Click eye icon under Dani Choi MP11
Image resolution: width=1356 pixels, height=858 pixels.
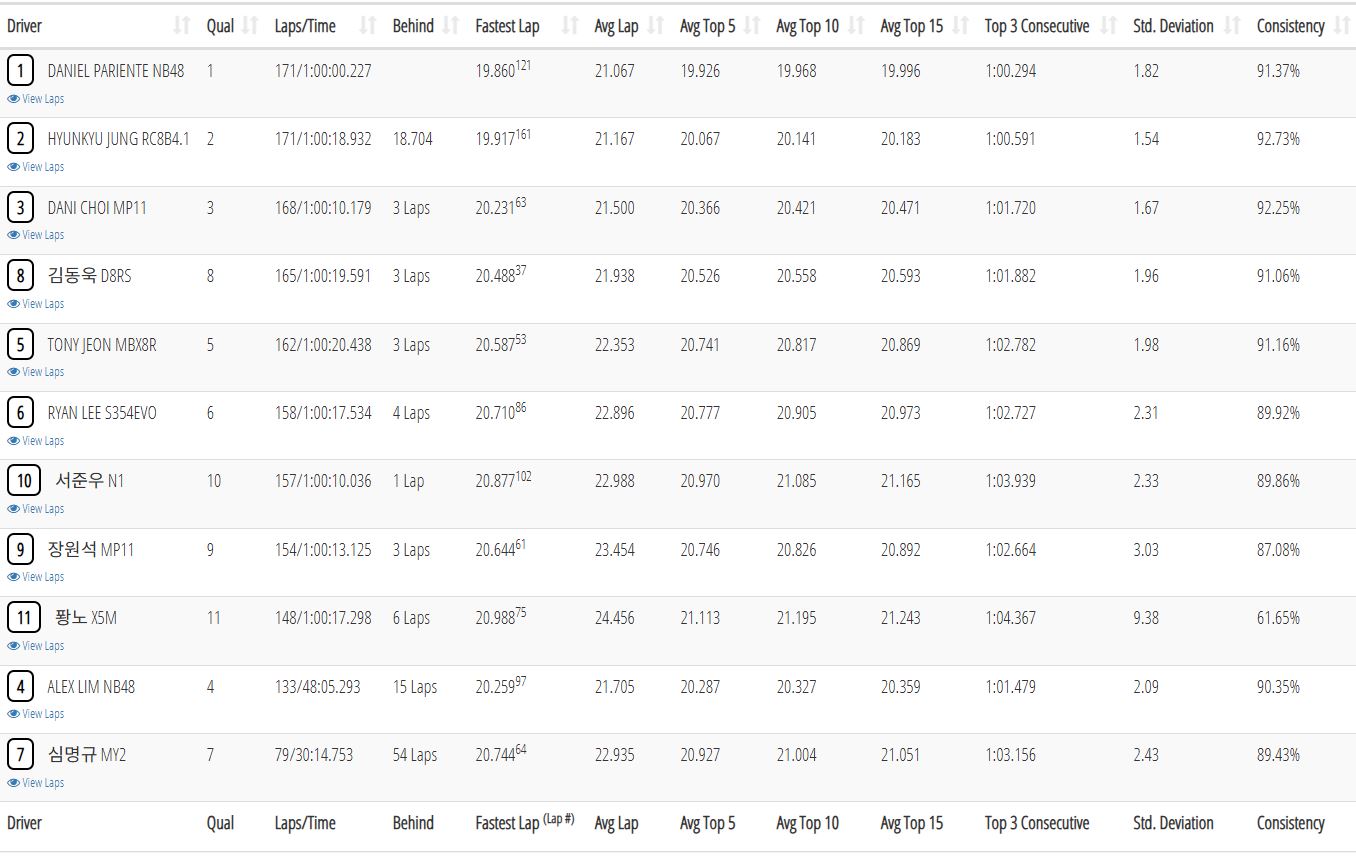pyautogui.click(x=13, y=235)
